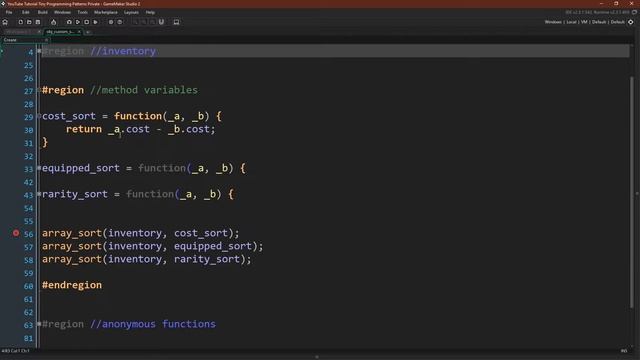Open the Tools menu
The width and height of the screenshot is (640, 360).
(x=82, y=12)
